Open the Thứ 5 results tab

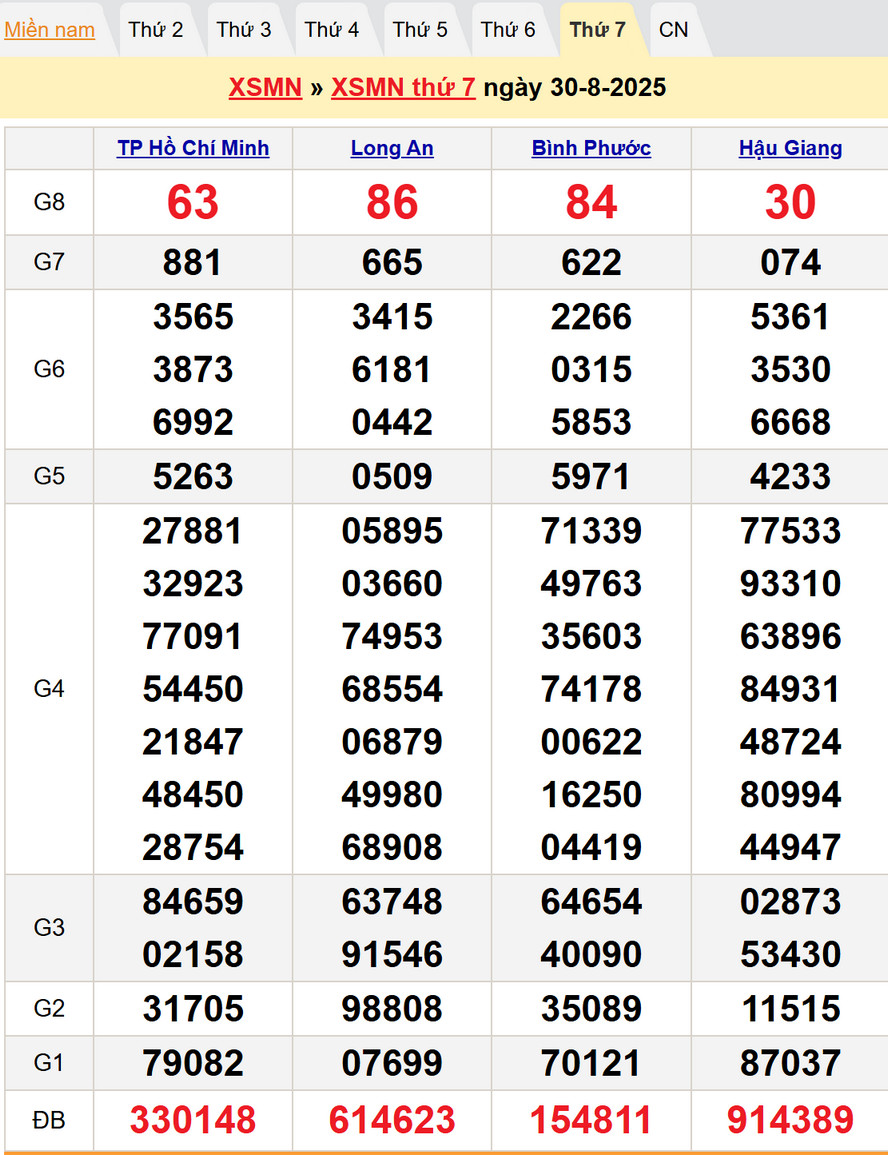pos(420,30)
